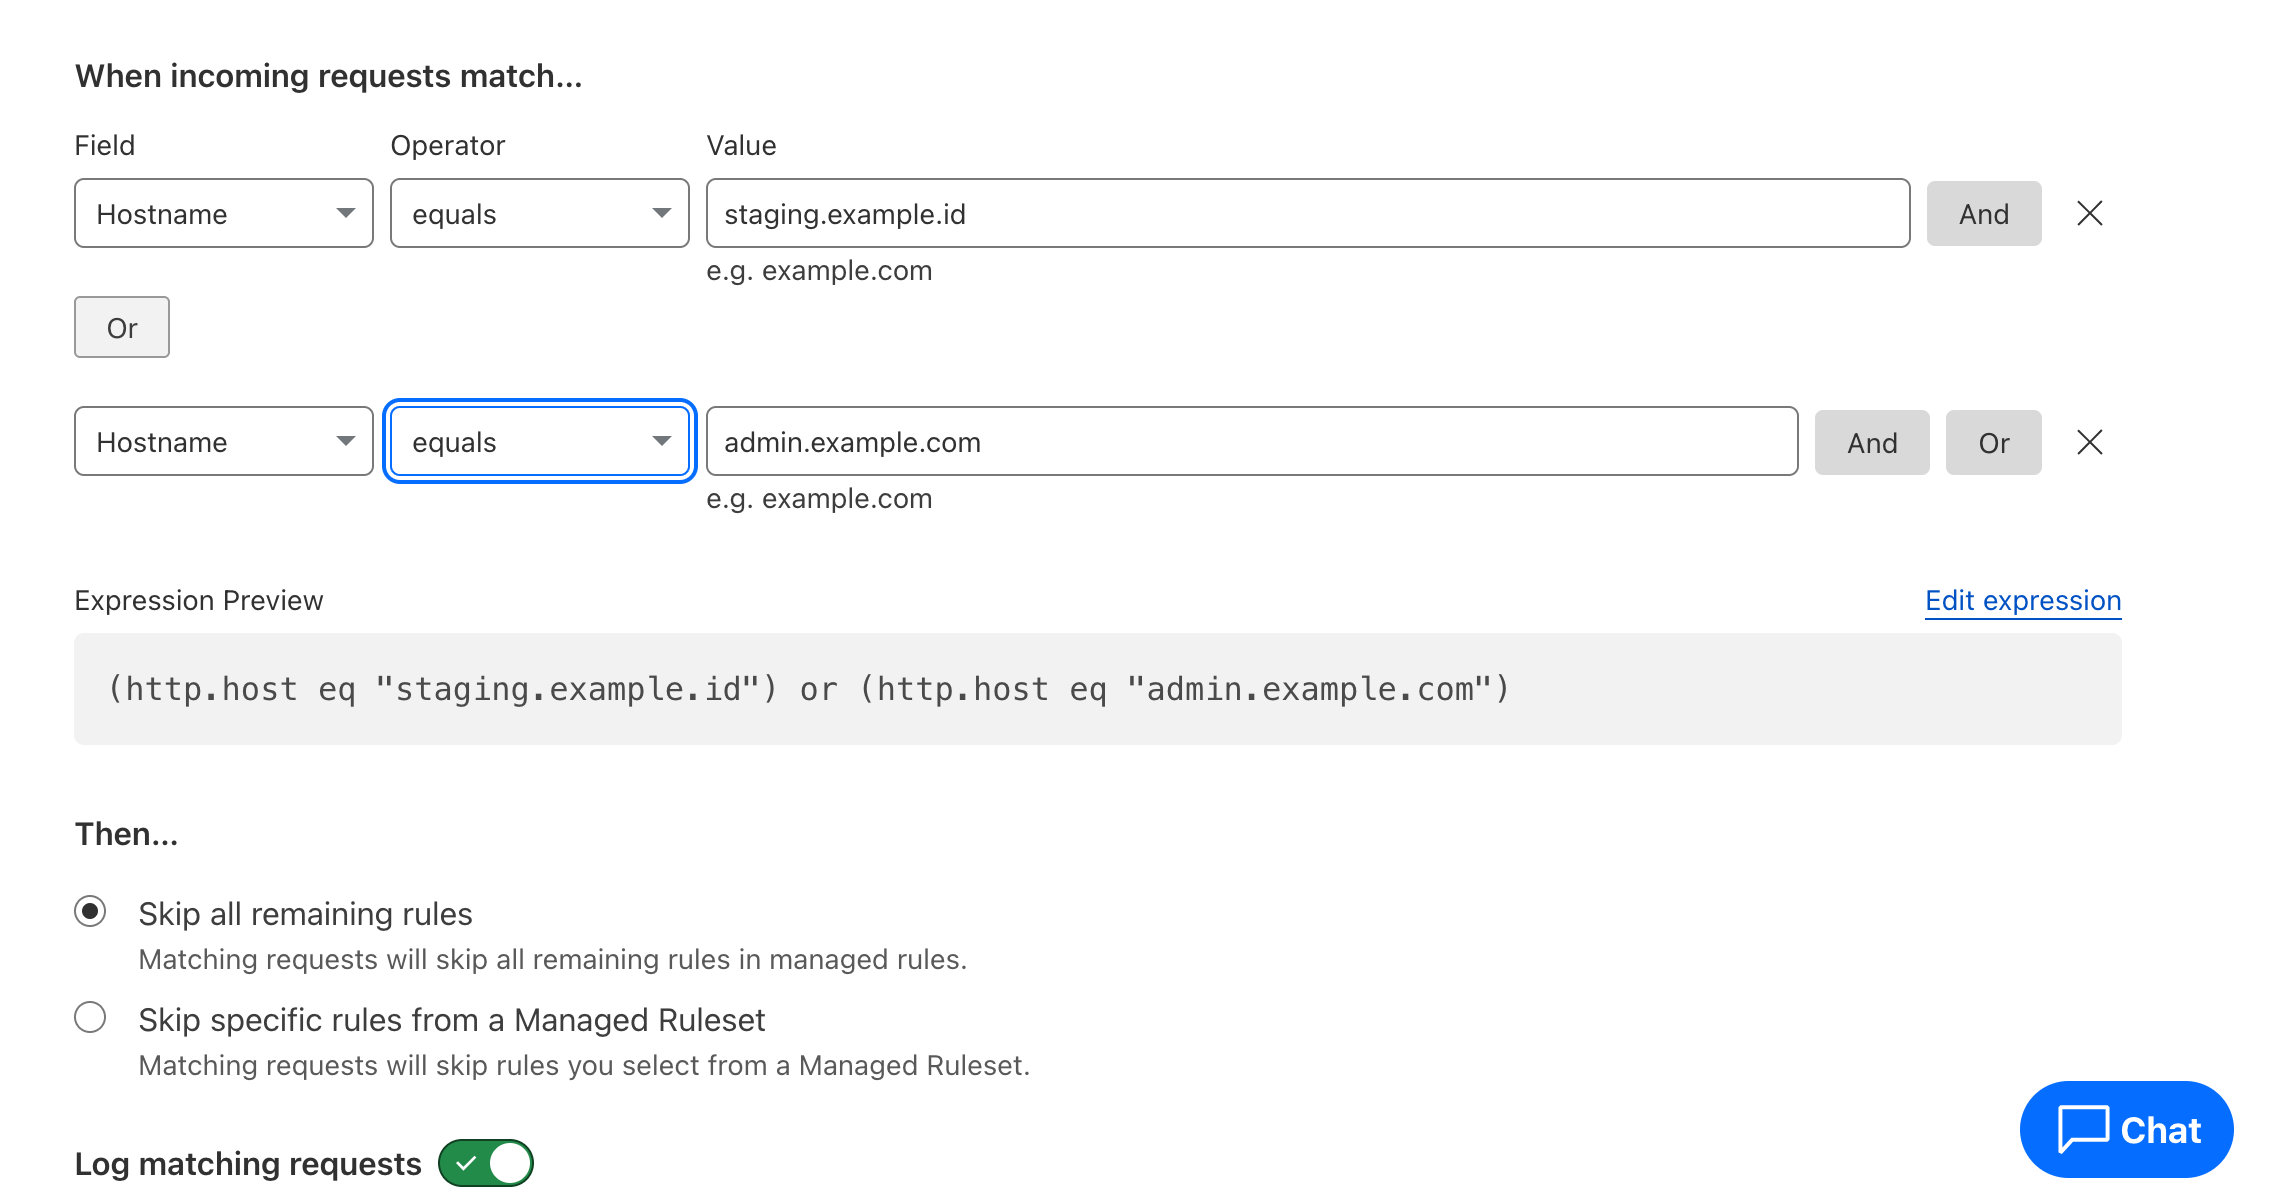
Task: Click the standalone Or button between rows
Action: pos(122,327)
